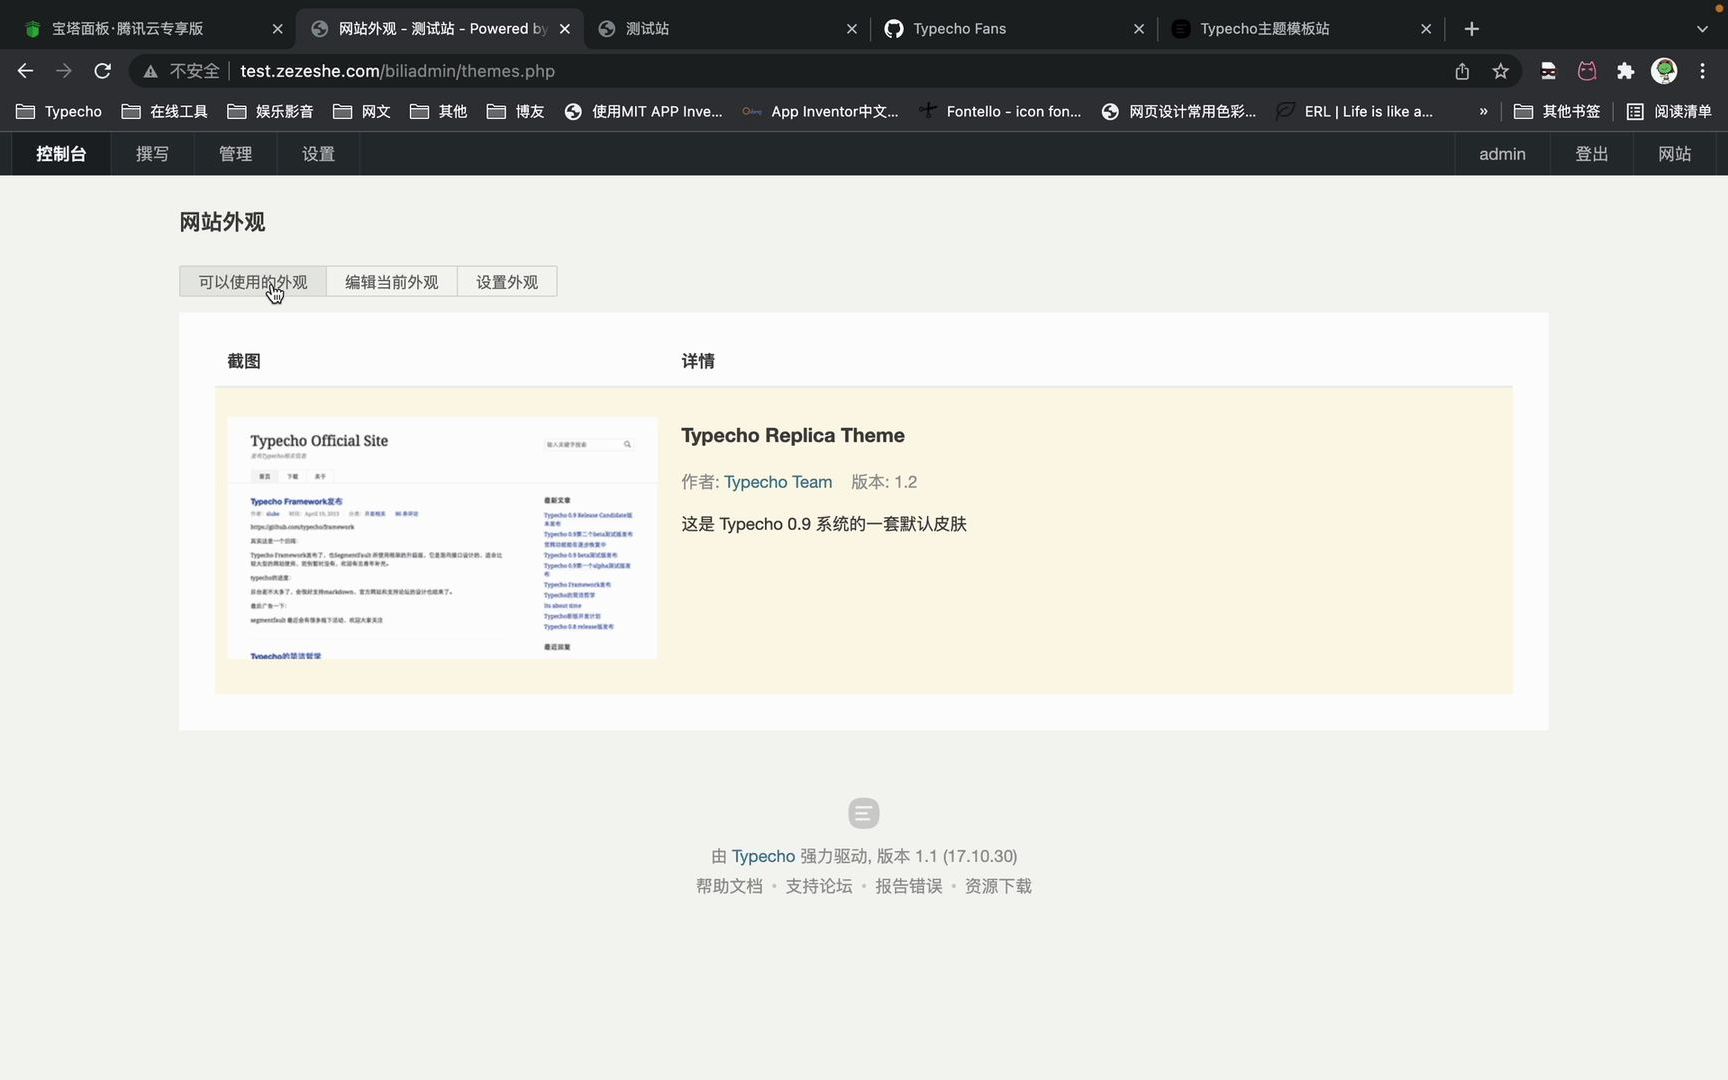Click the 不安全 security warning icon
The height and width of the screenshot is (1080, 1728).
point(150,71)
